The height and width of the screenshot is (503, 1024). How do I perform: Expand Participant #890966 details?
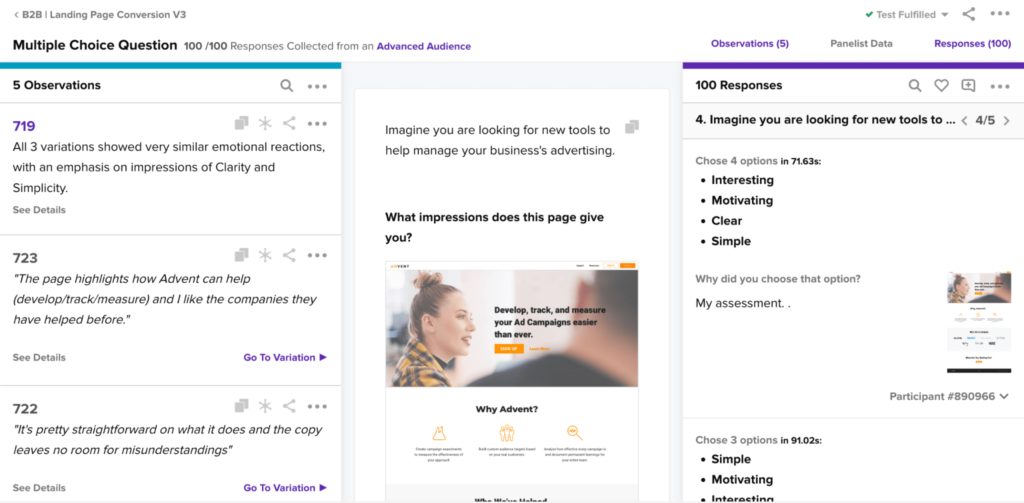[x=949, y=397]
